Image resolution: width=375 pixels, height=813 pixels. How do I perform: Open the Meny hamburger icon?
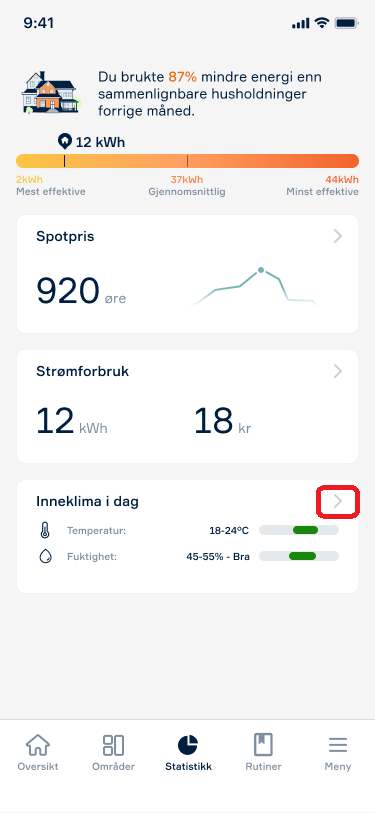[338, 746]
